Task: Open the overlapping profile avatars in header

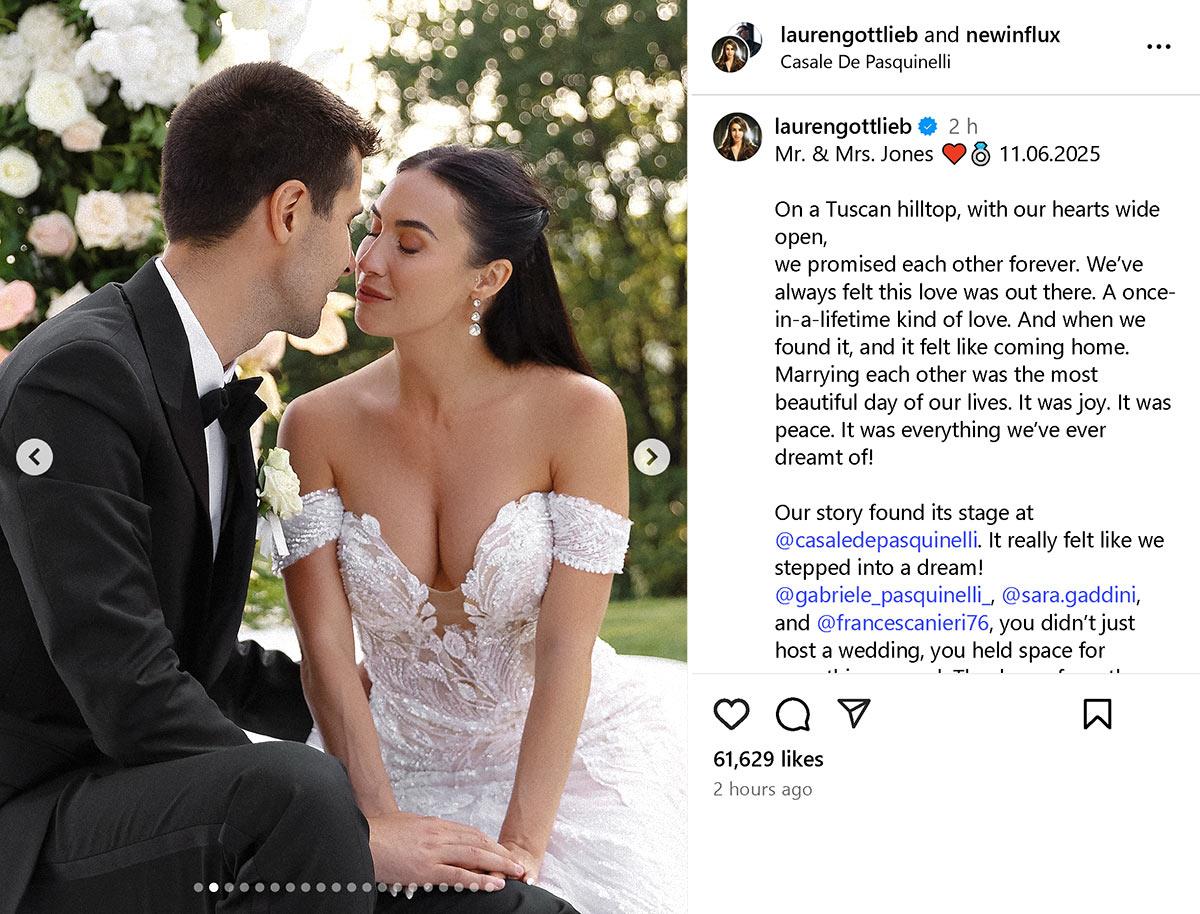Action: (736, 47)
